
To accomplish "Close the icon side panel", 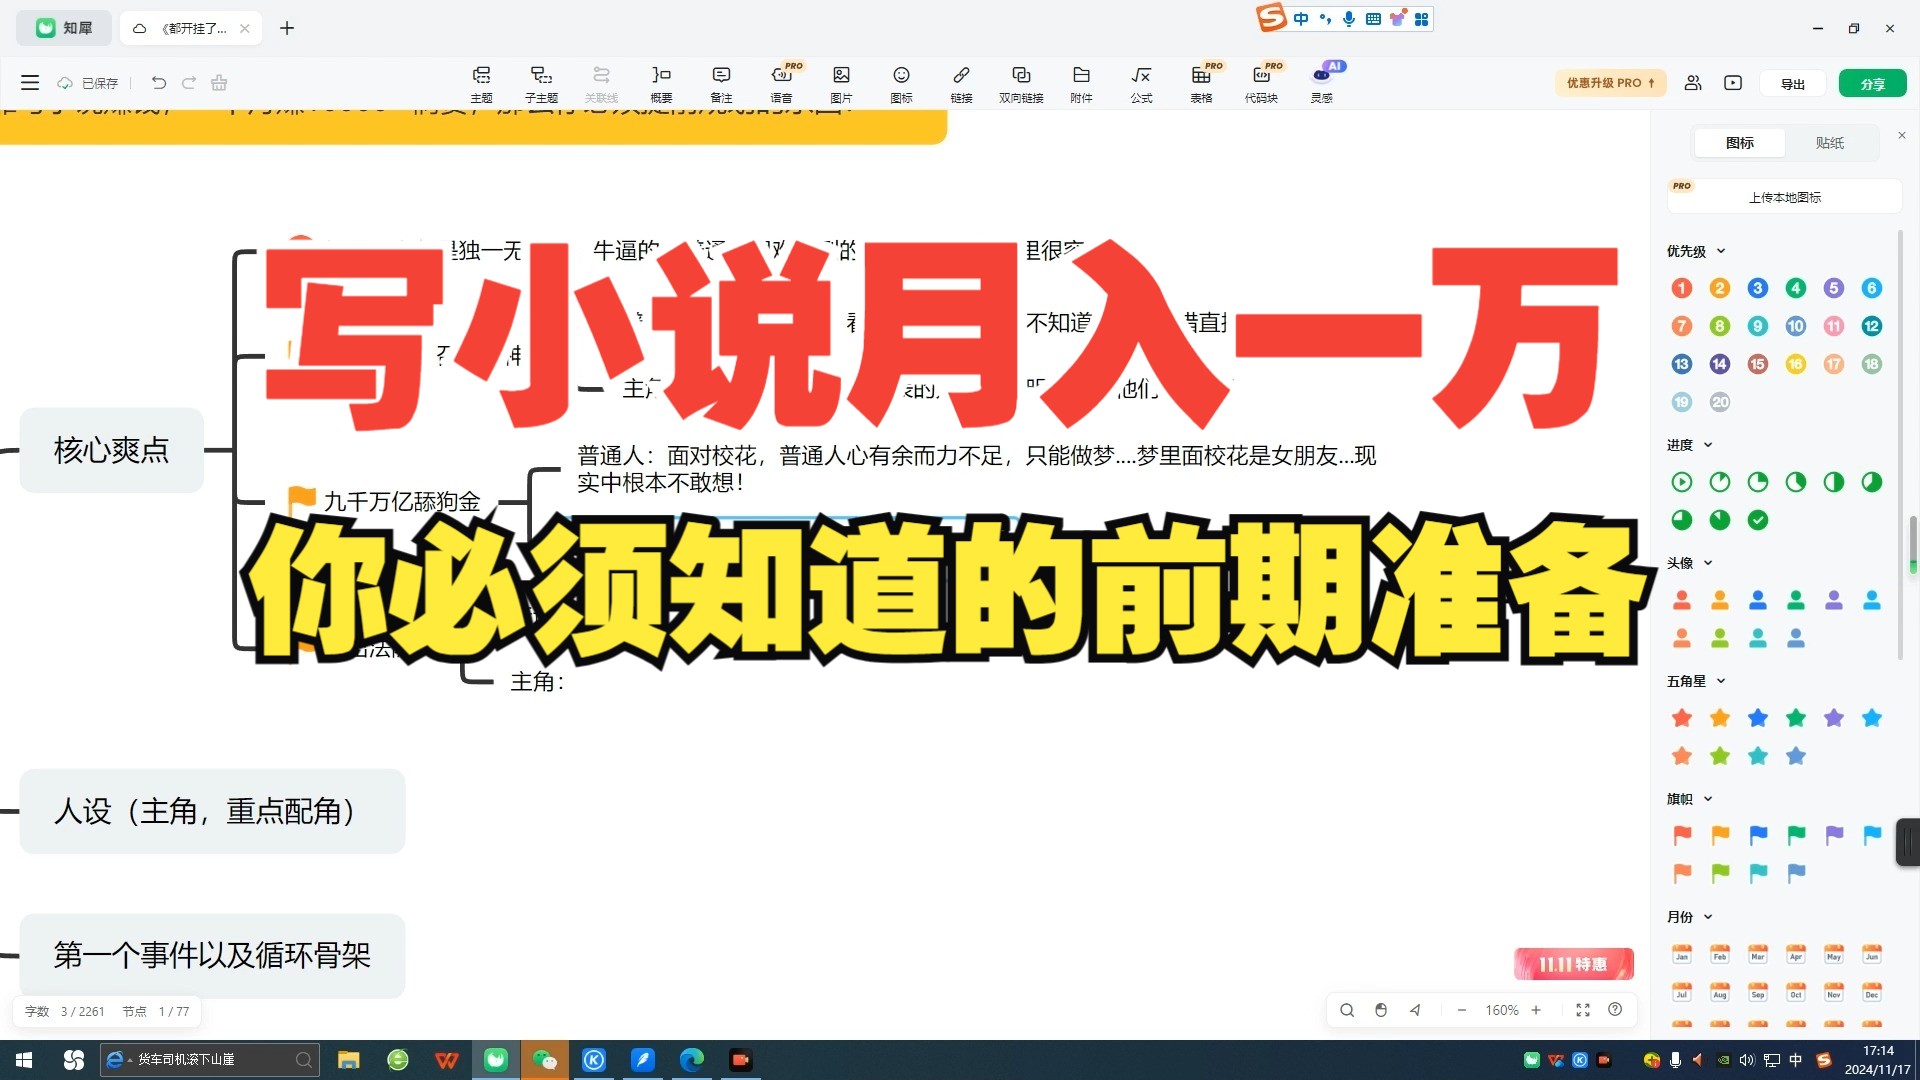I will (x=1902, y=135).
